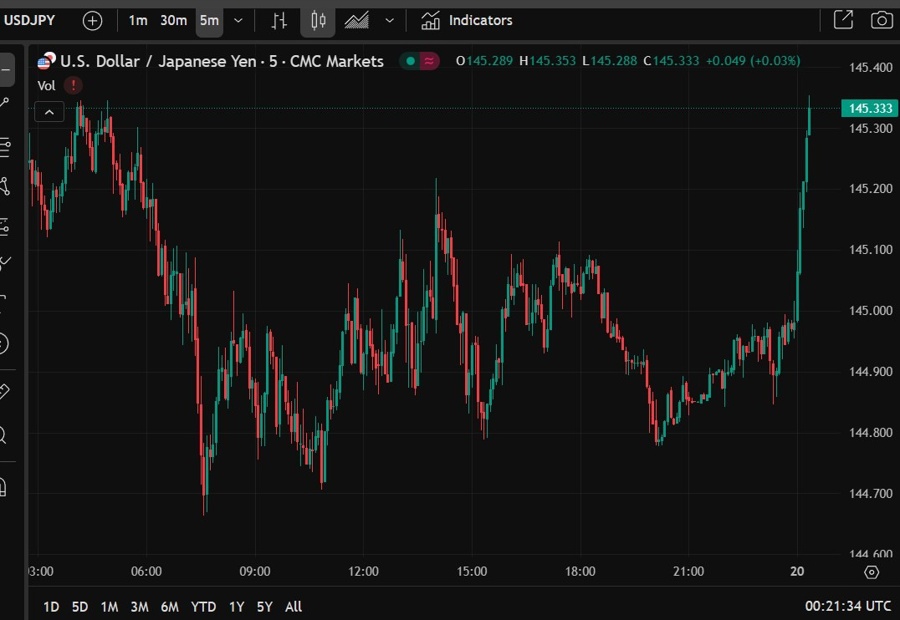Take a chart snapshot with the camera icon
Screen dimensions: 900x620
point(881,20)
